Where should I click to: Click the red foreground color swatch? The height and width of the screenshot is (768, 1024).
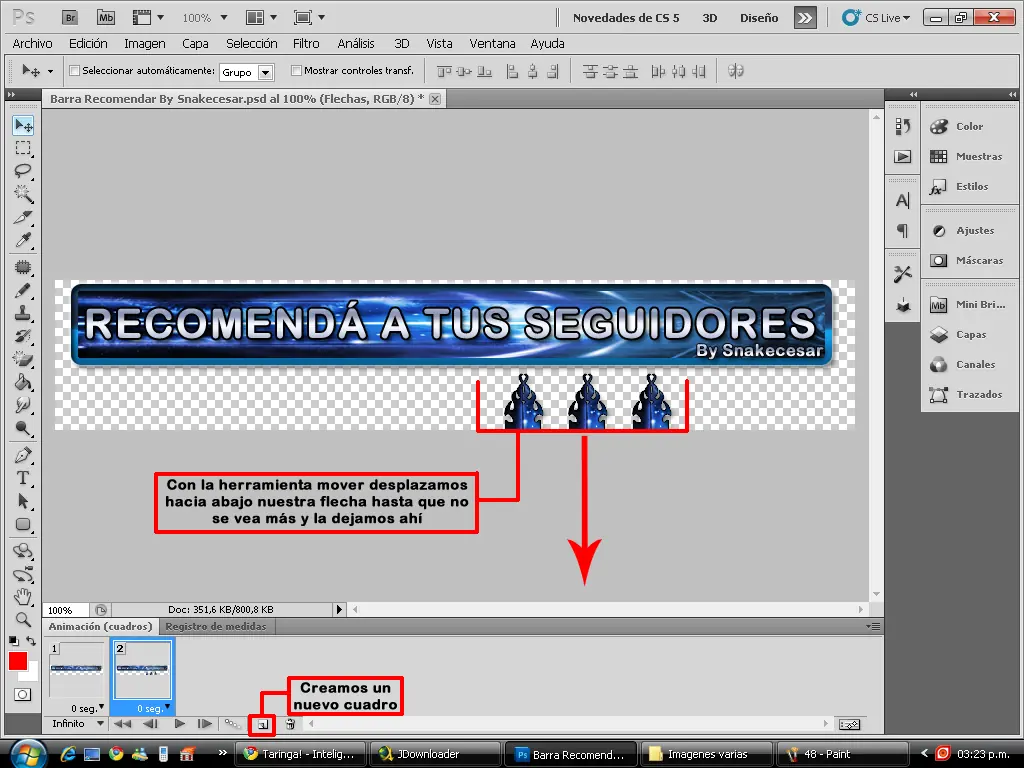coord(18,662)
